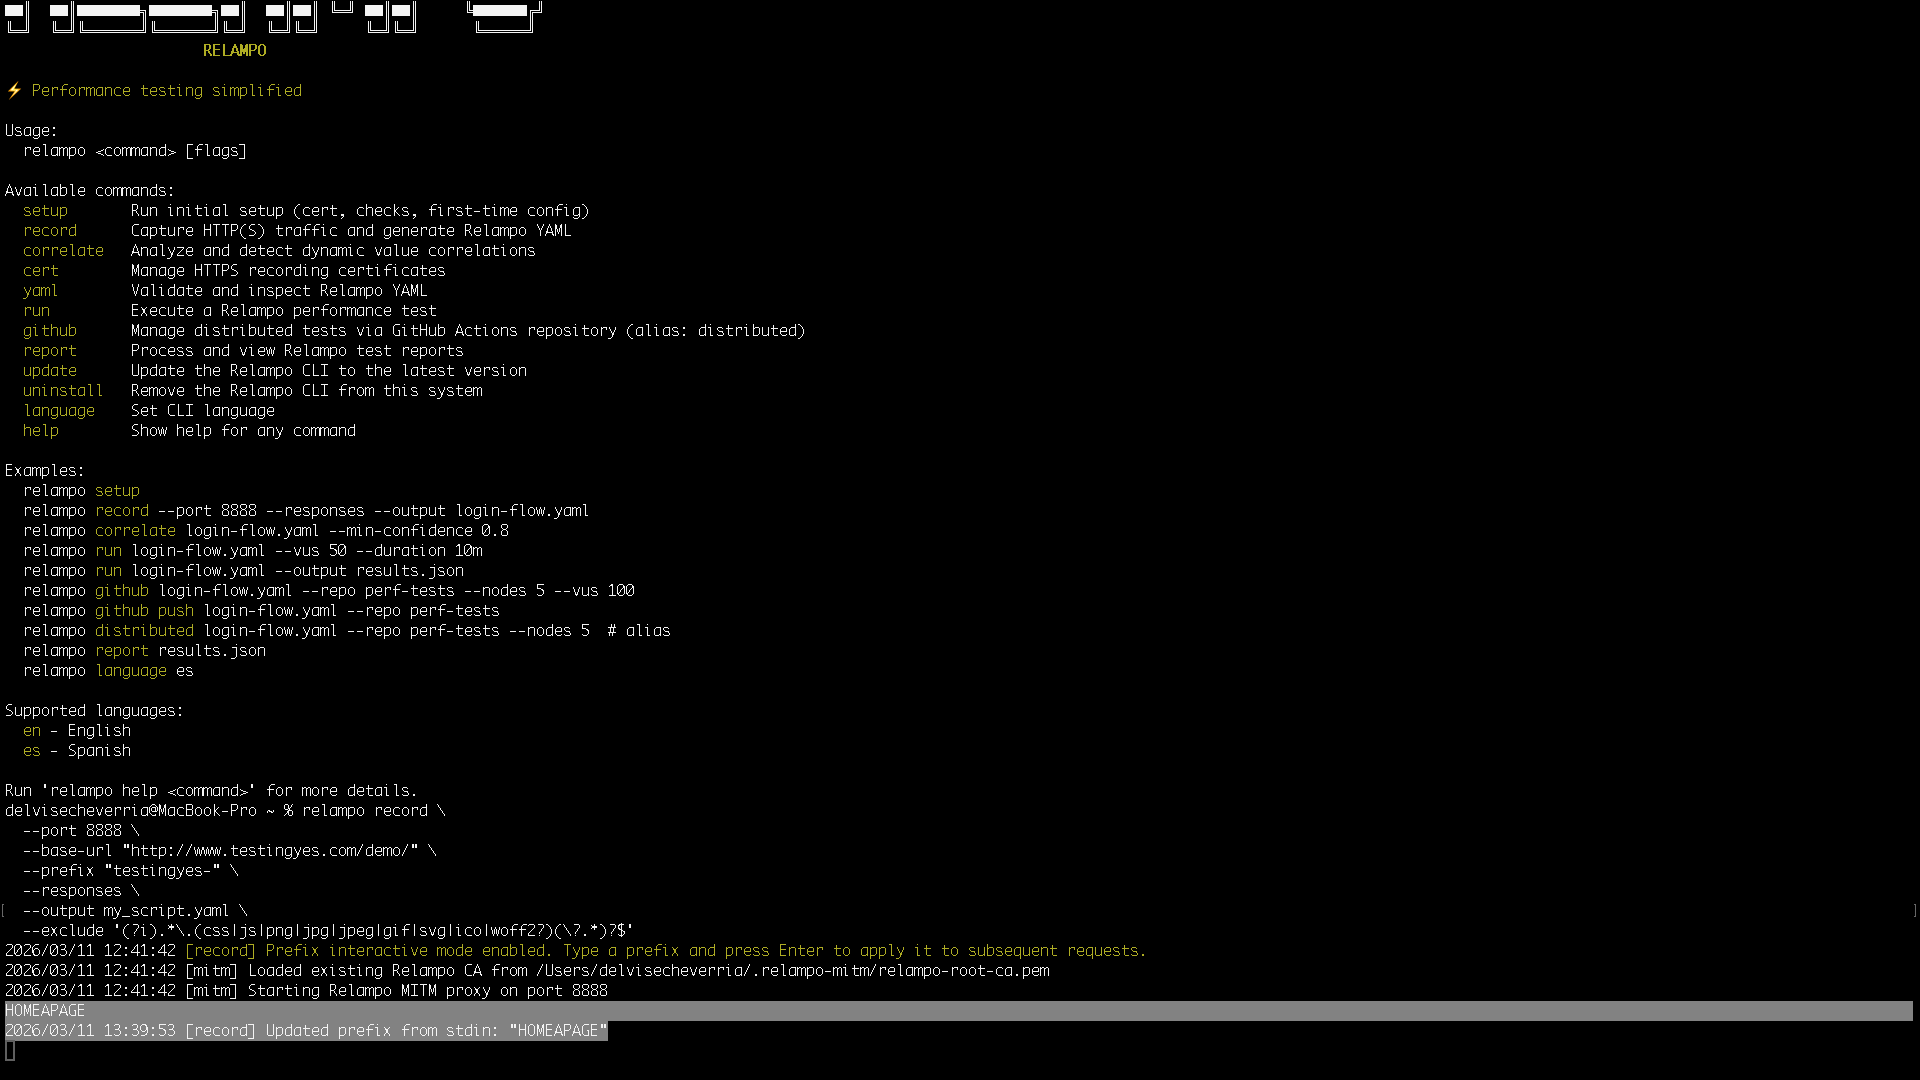Click the run command entry

pyautogui.click(x=36, y=310)
